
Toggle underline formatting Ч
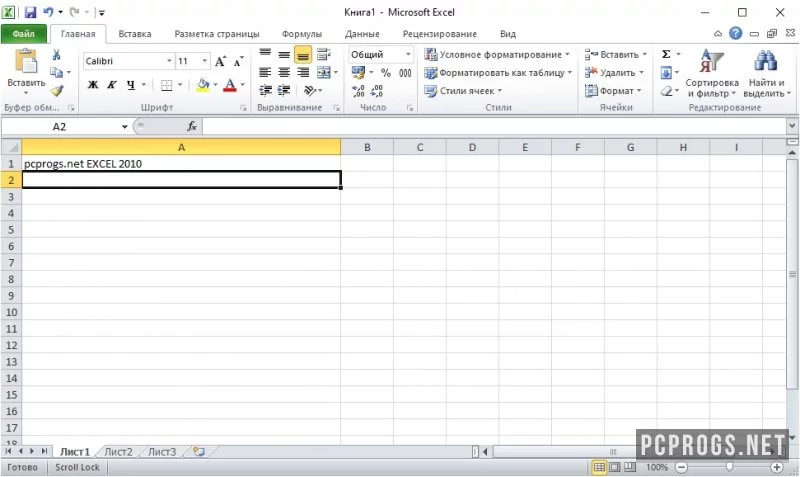point(131,85)
